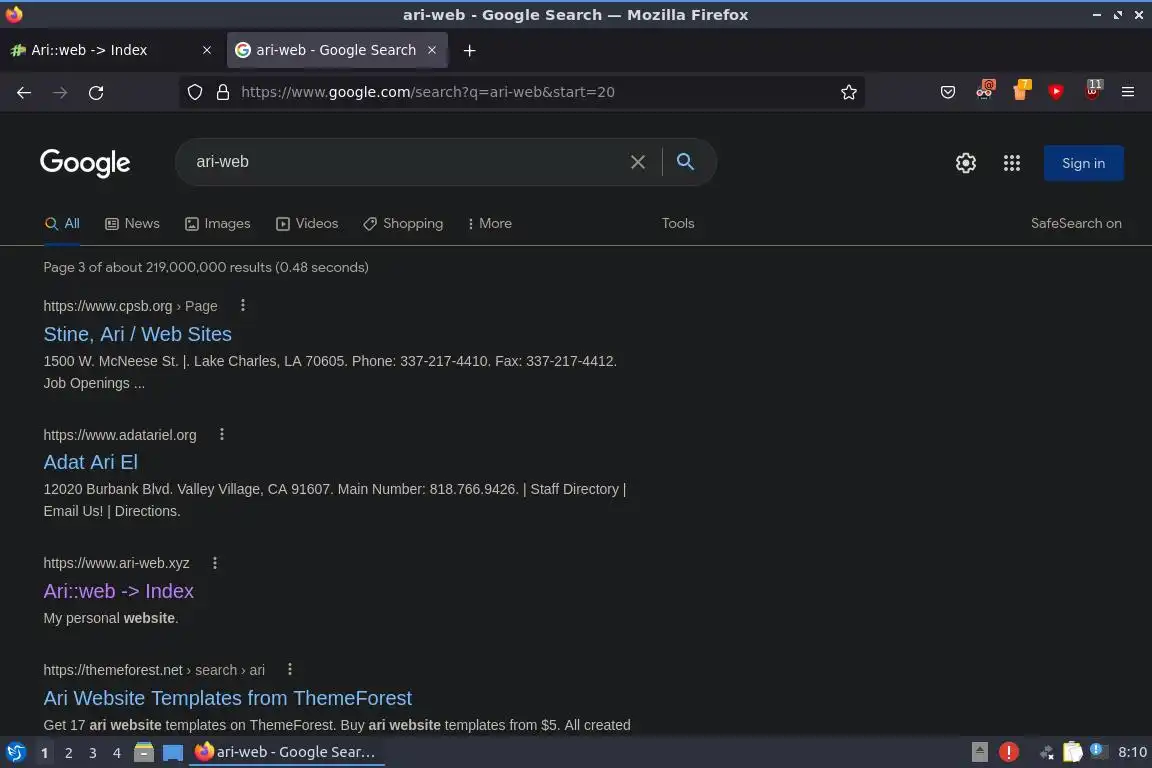Image resolution: width=1152 pixels, height=768 pixels.
Task: Click the https://www.ari-web.xyz result URL
Action: (116, 563)
